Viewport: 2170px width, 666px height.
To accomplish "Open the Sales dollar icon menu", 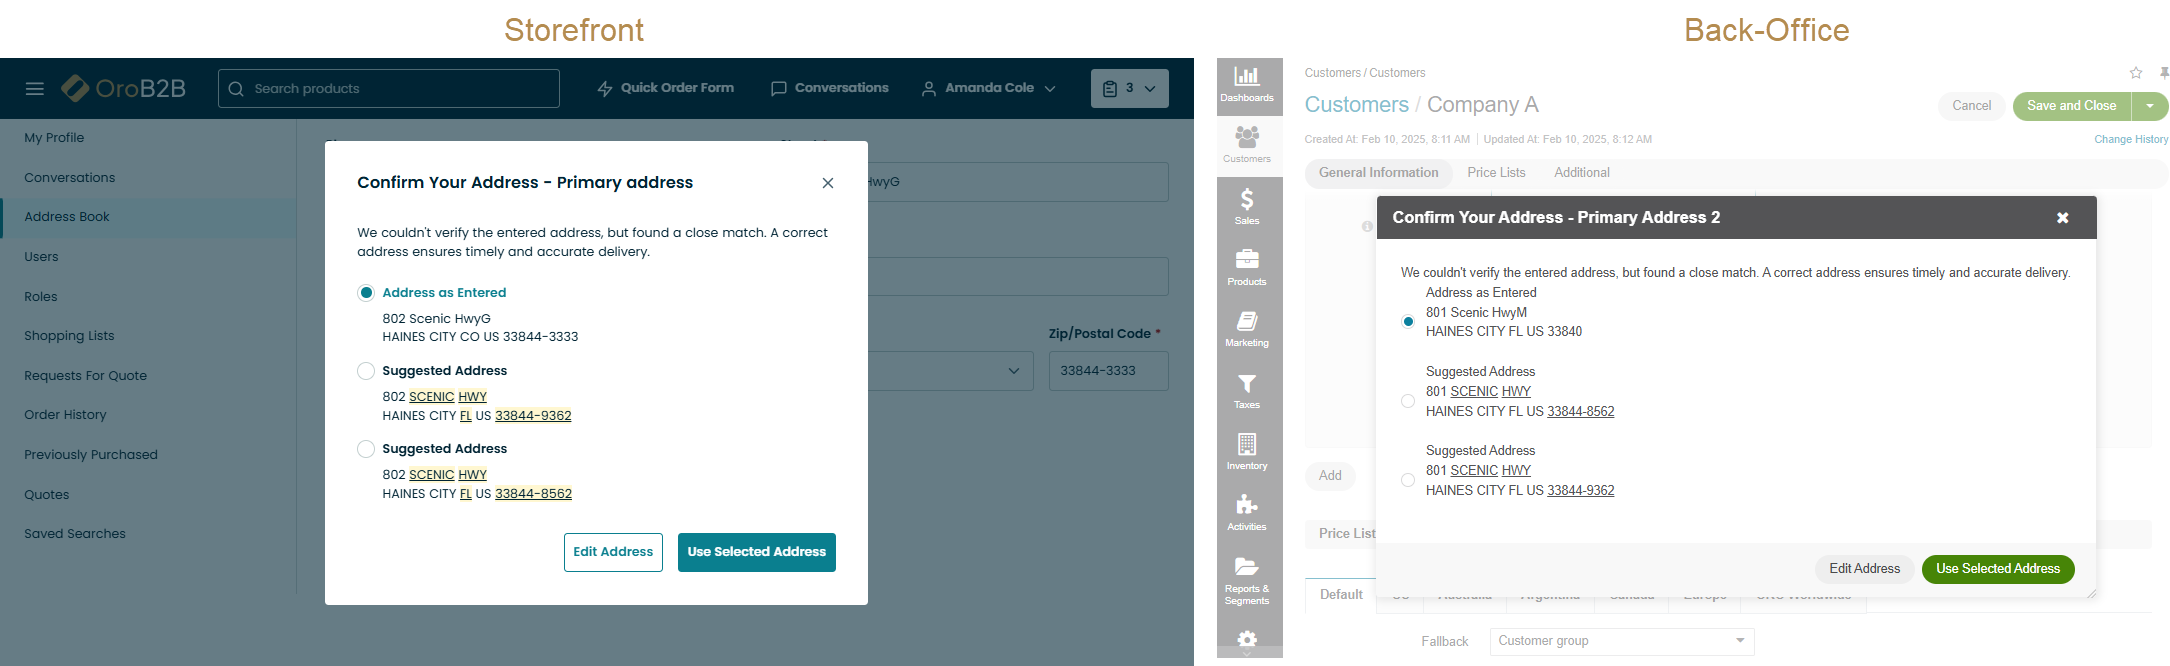I will [x=1247, y=206].
